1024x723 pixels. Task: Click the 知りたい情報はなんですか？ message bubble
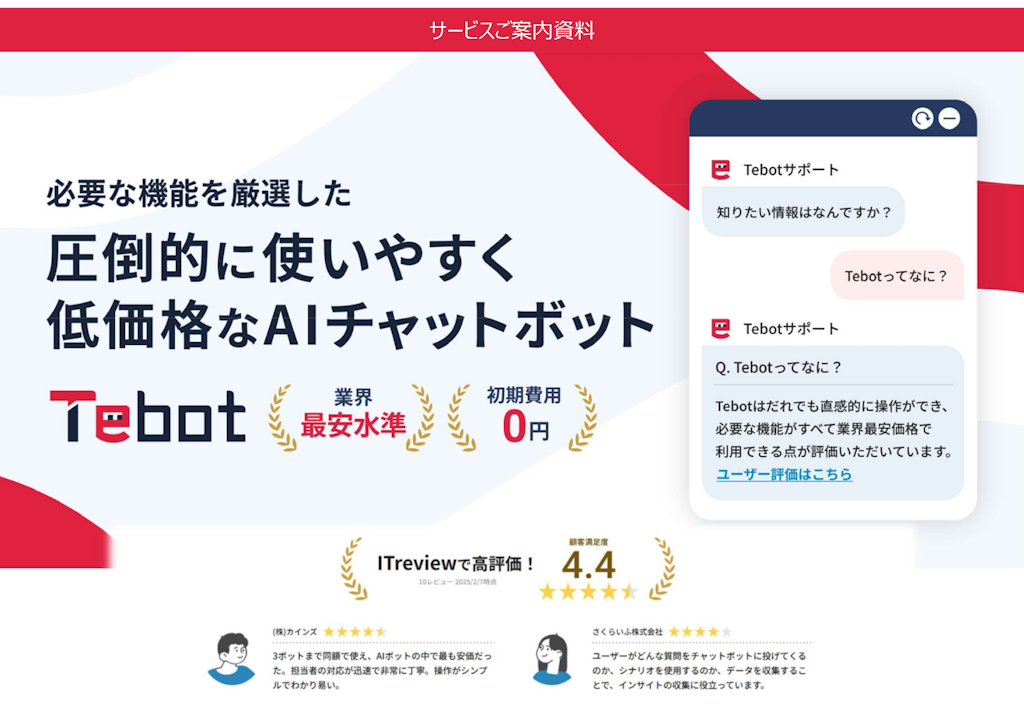[x=803, y=212]
